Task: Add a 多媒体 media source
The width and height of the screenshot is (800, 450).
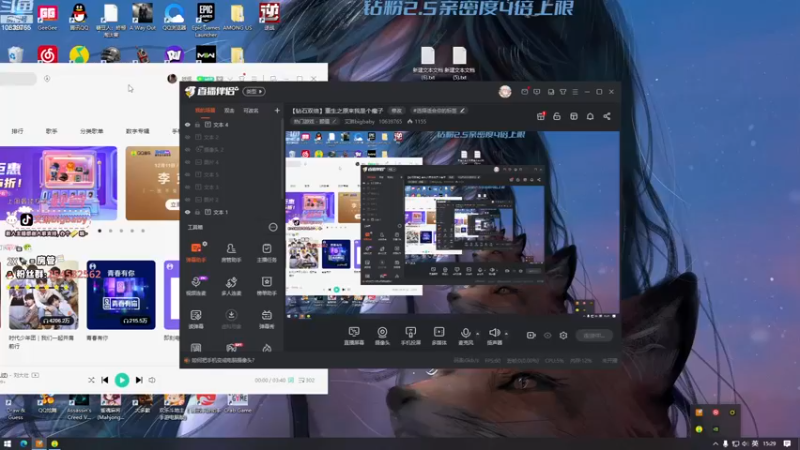Action: click(x=439, y=336)
